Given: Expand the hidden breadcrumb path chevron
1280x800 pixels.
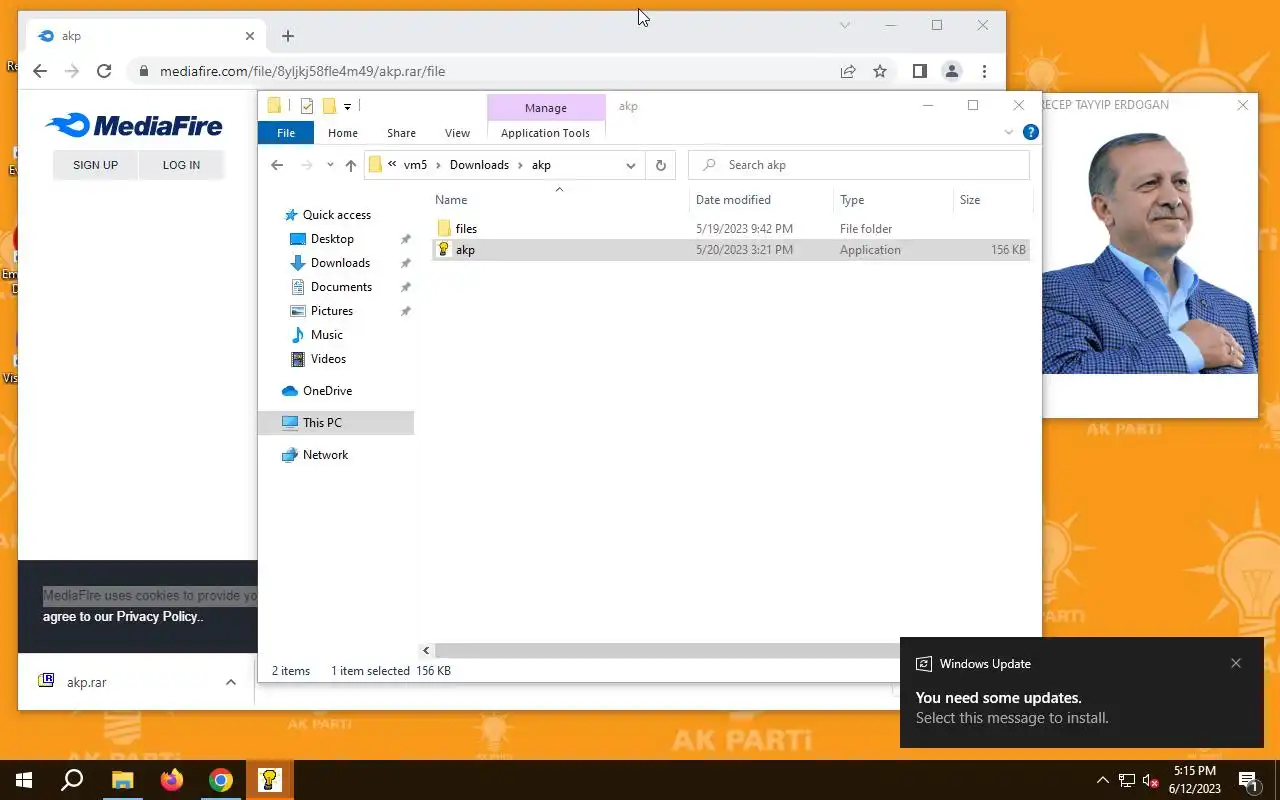Looking at the screenshot, I should (x=392, y=165).
